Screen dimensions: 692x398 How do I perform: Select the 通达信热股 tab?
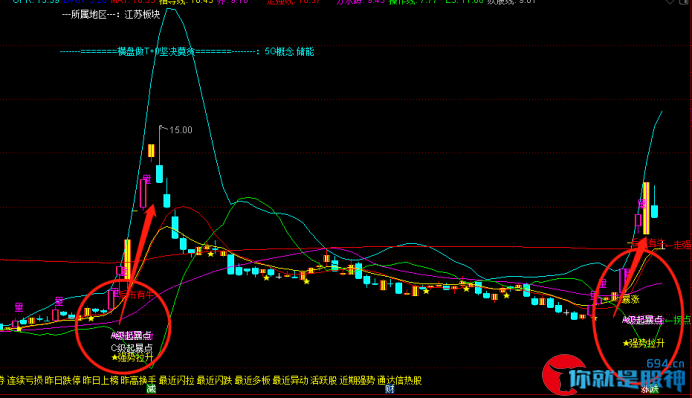[x=399, y=380]
